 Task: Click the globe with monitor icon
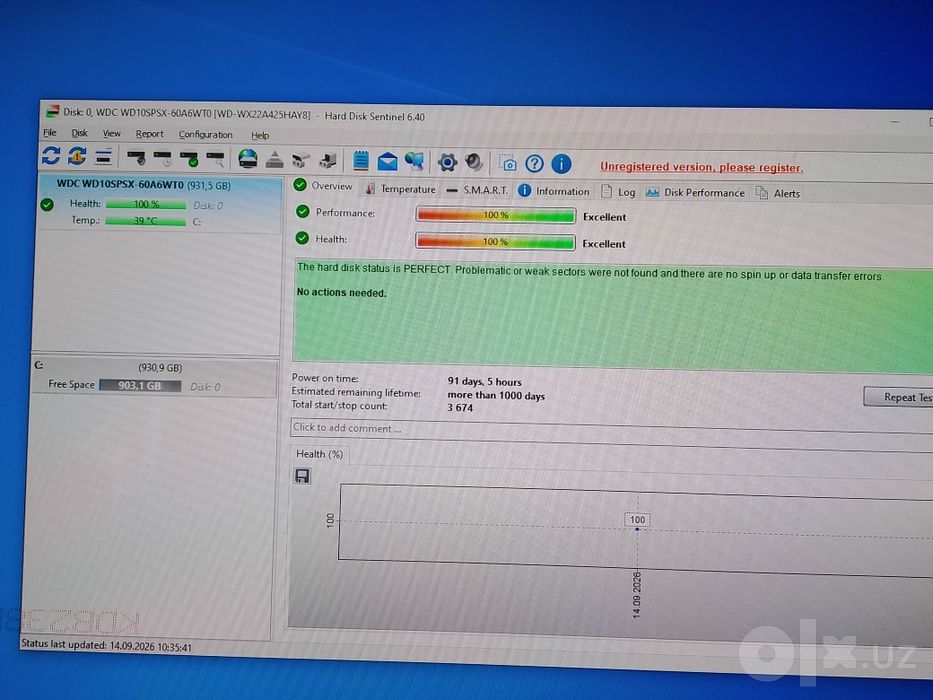(414, 161)
